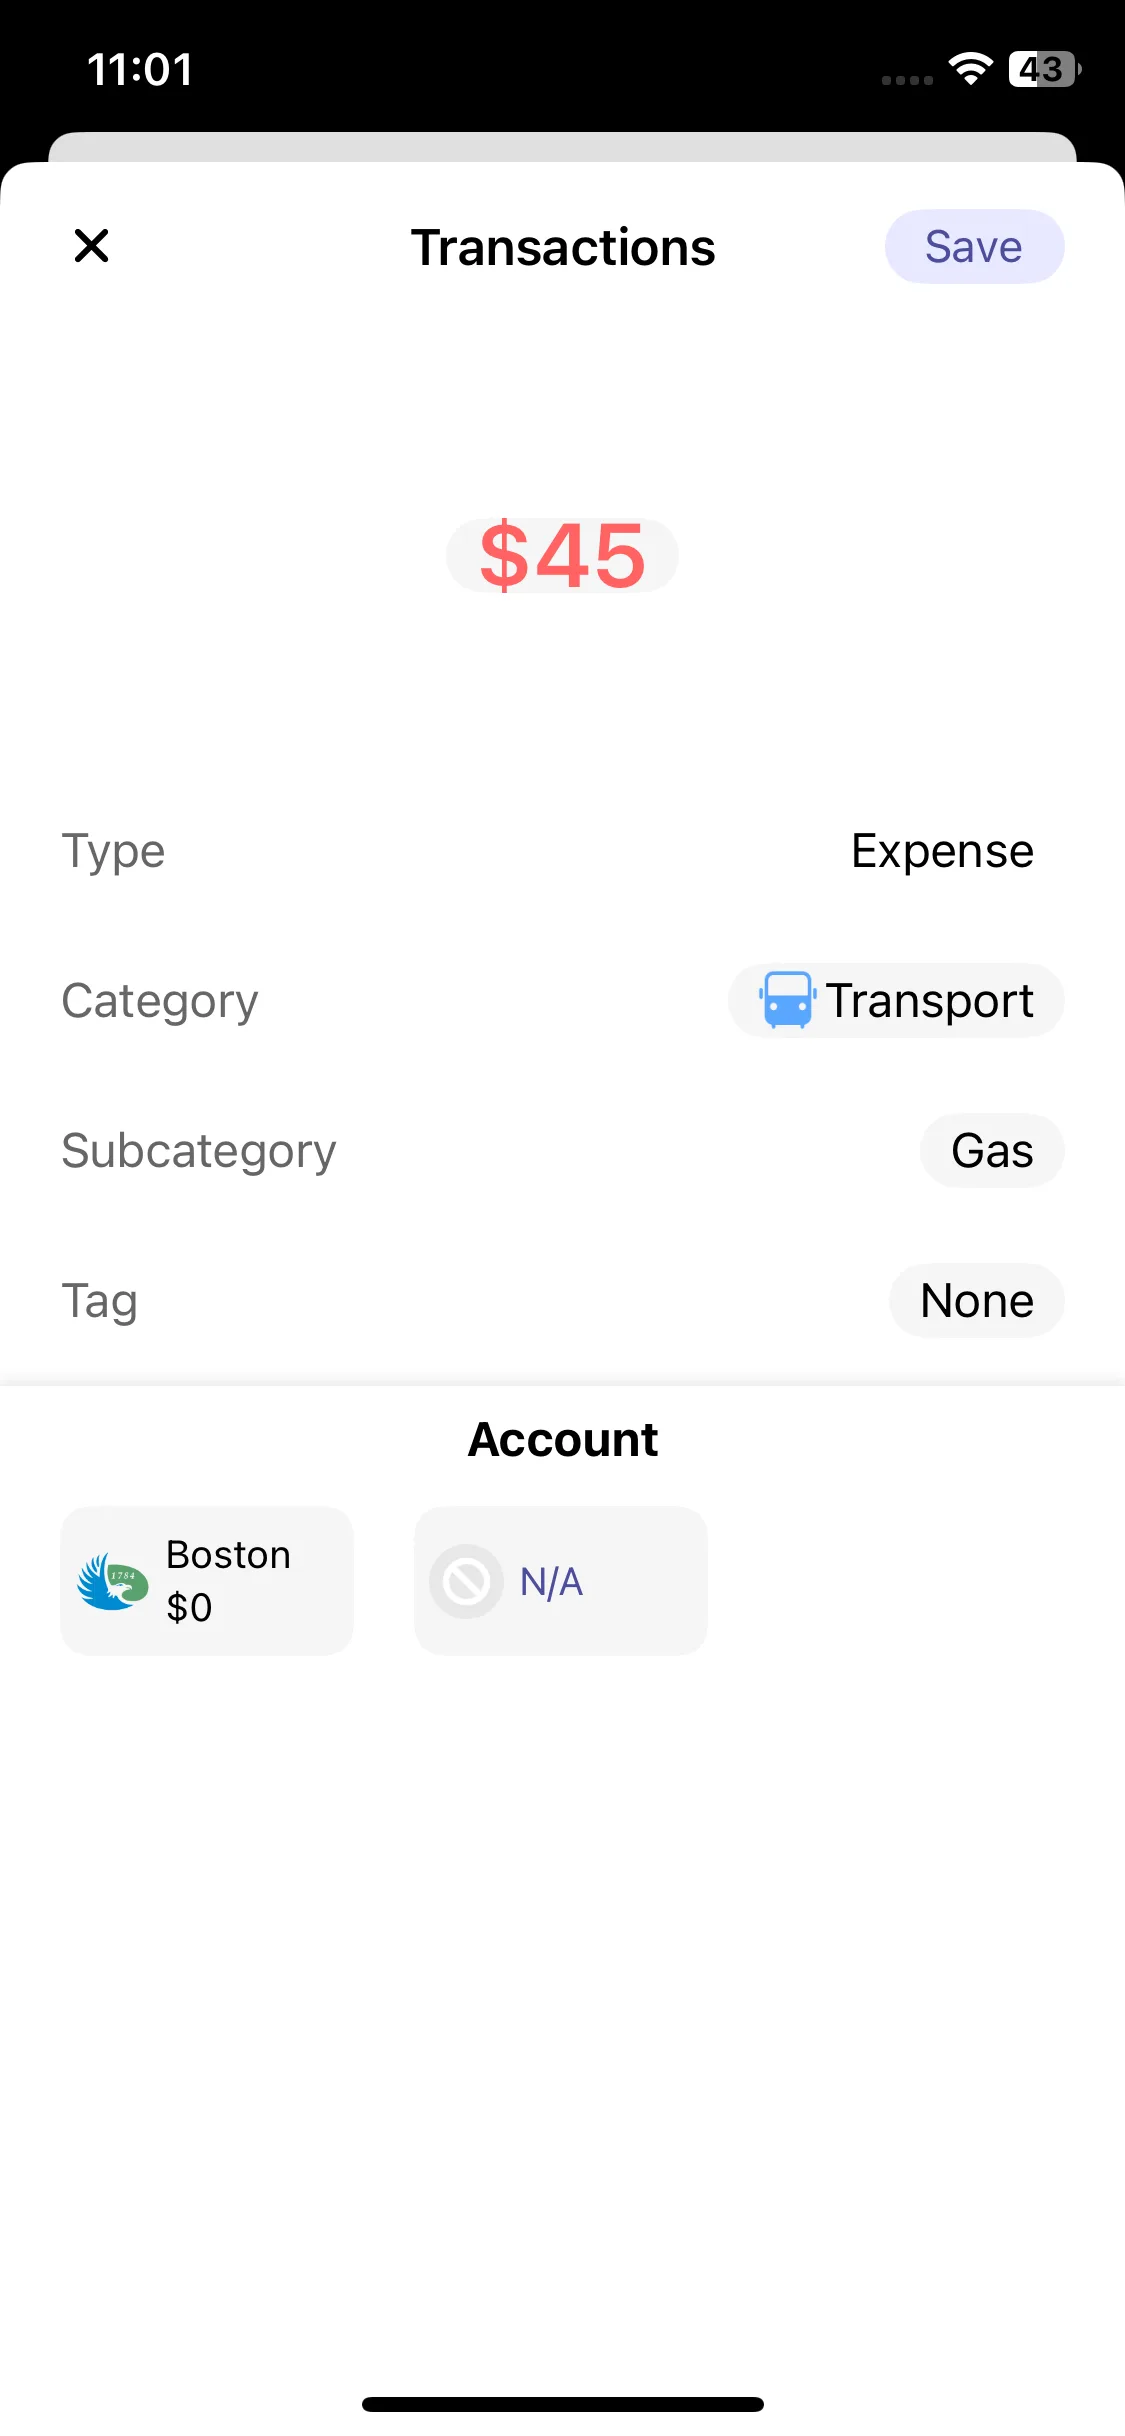Tap the blue bus category icon
The height and width of the screenshot is (2436, 1125).
[x=787, y=1000]
